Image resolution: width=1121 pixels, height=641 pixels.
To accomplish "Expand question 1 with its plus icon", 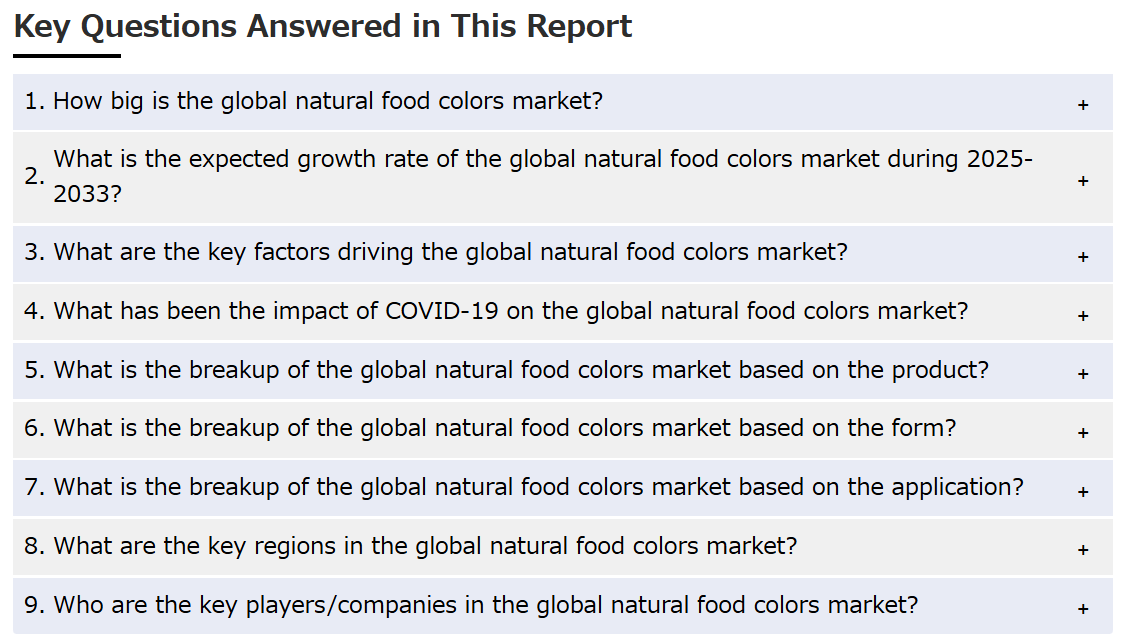I will 1082,105.
